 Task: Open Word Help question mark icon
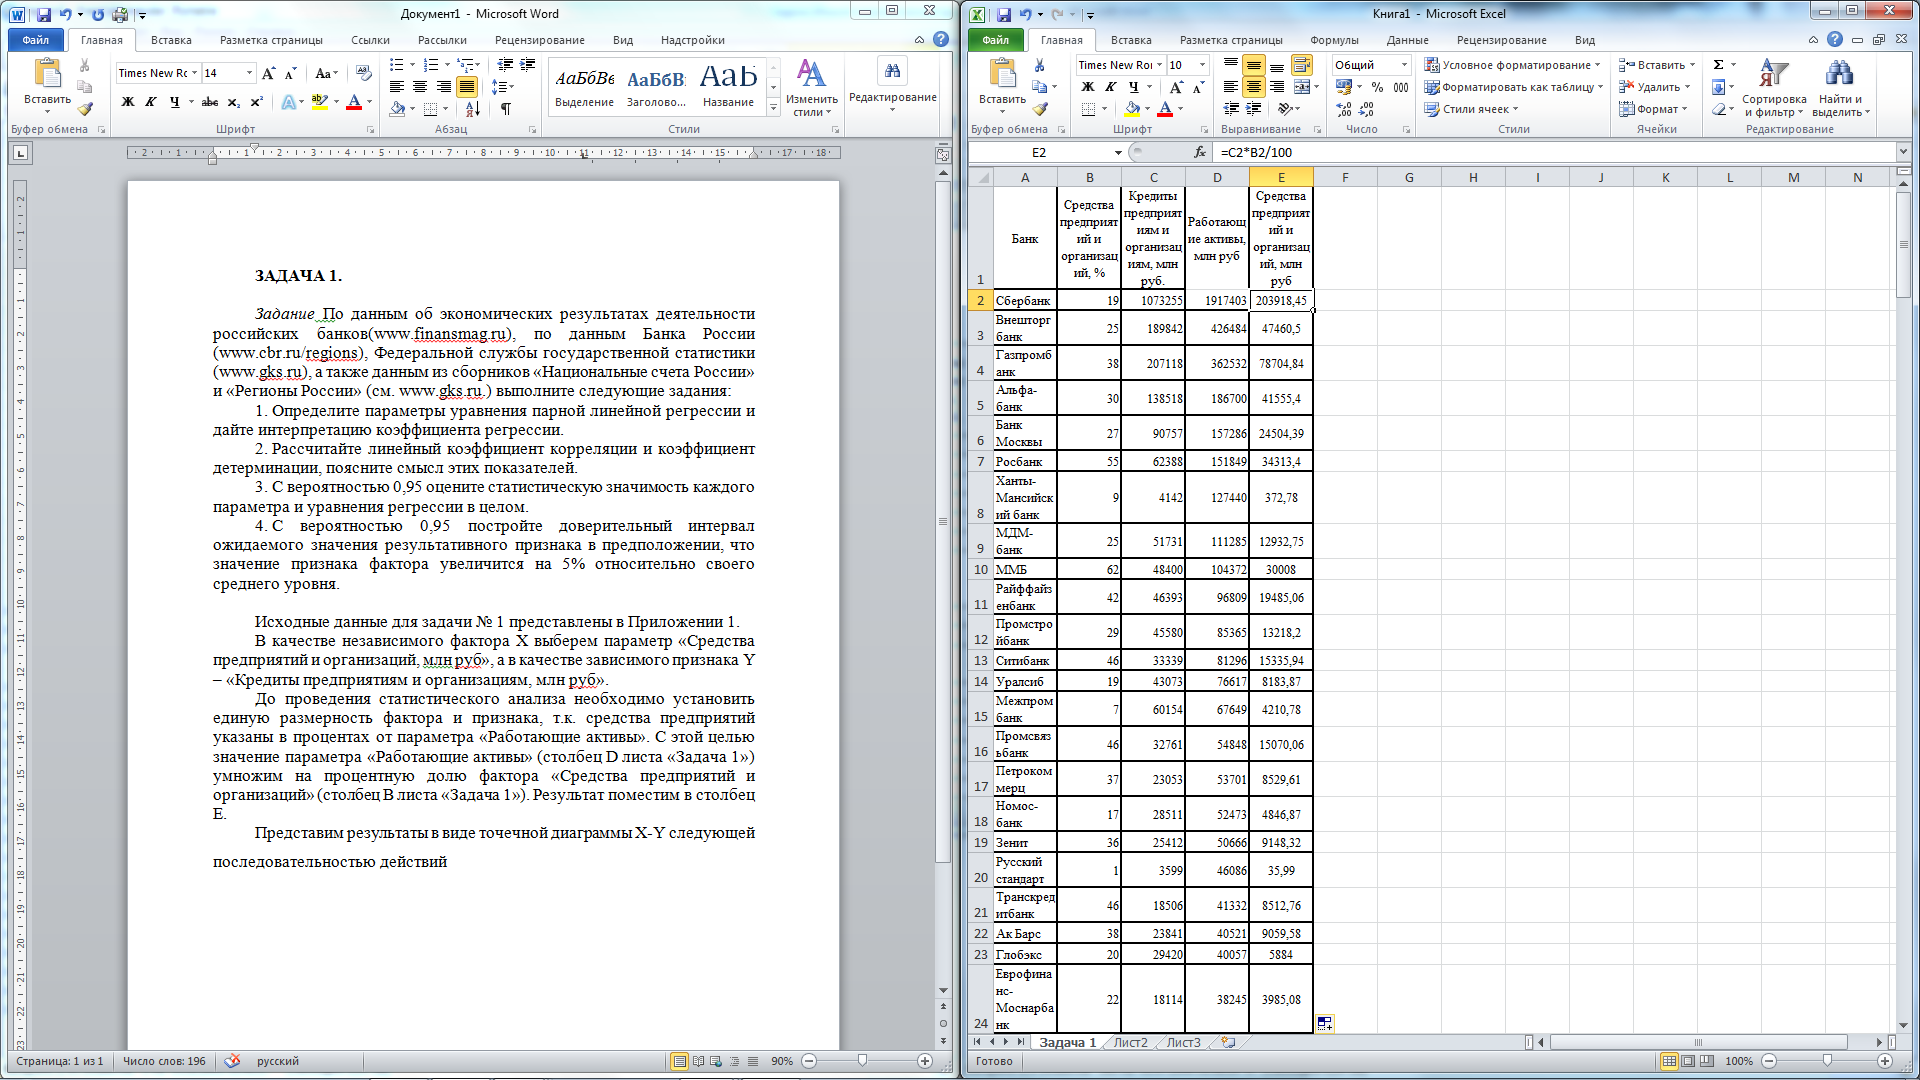click(941, 39)
